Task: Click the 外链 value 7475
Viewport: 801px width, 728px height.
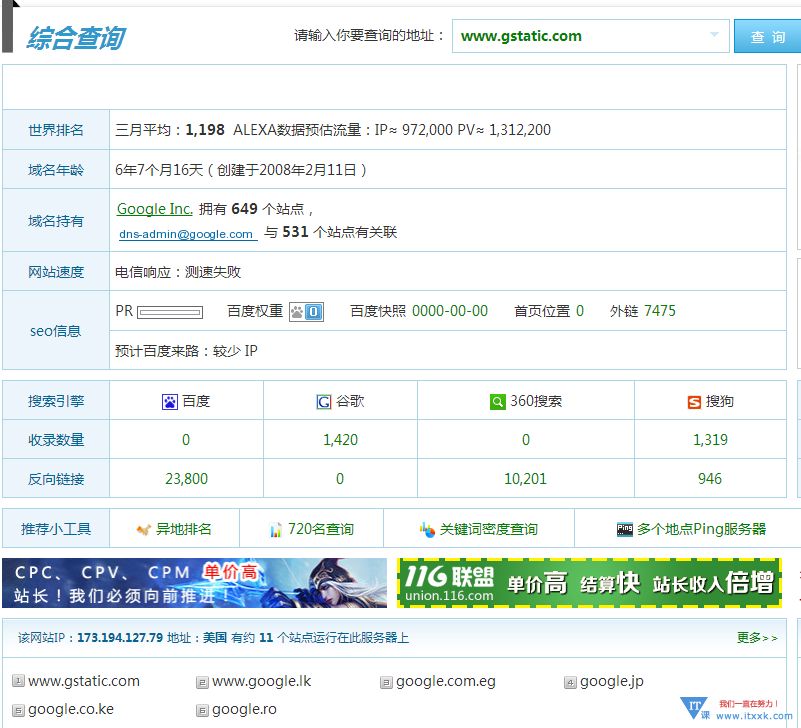Action: pyautogui.click(x=660, y=311)
